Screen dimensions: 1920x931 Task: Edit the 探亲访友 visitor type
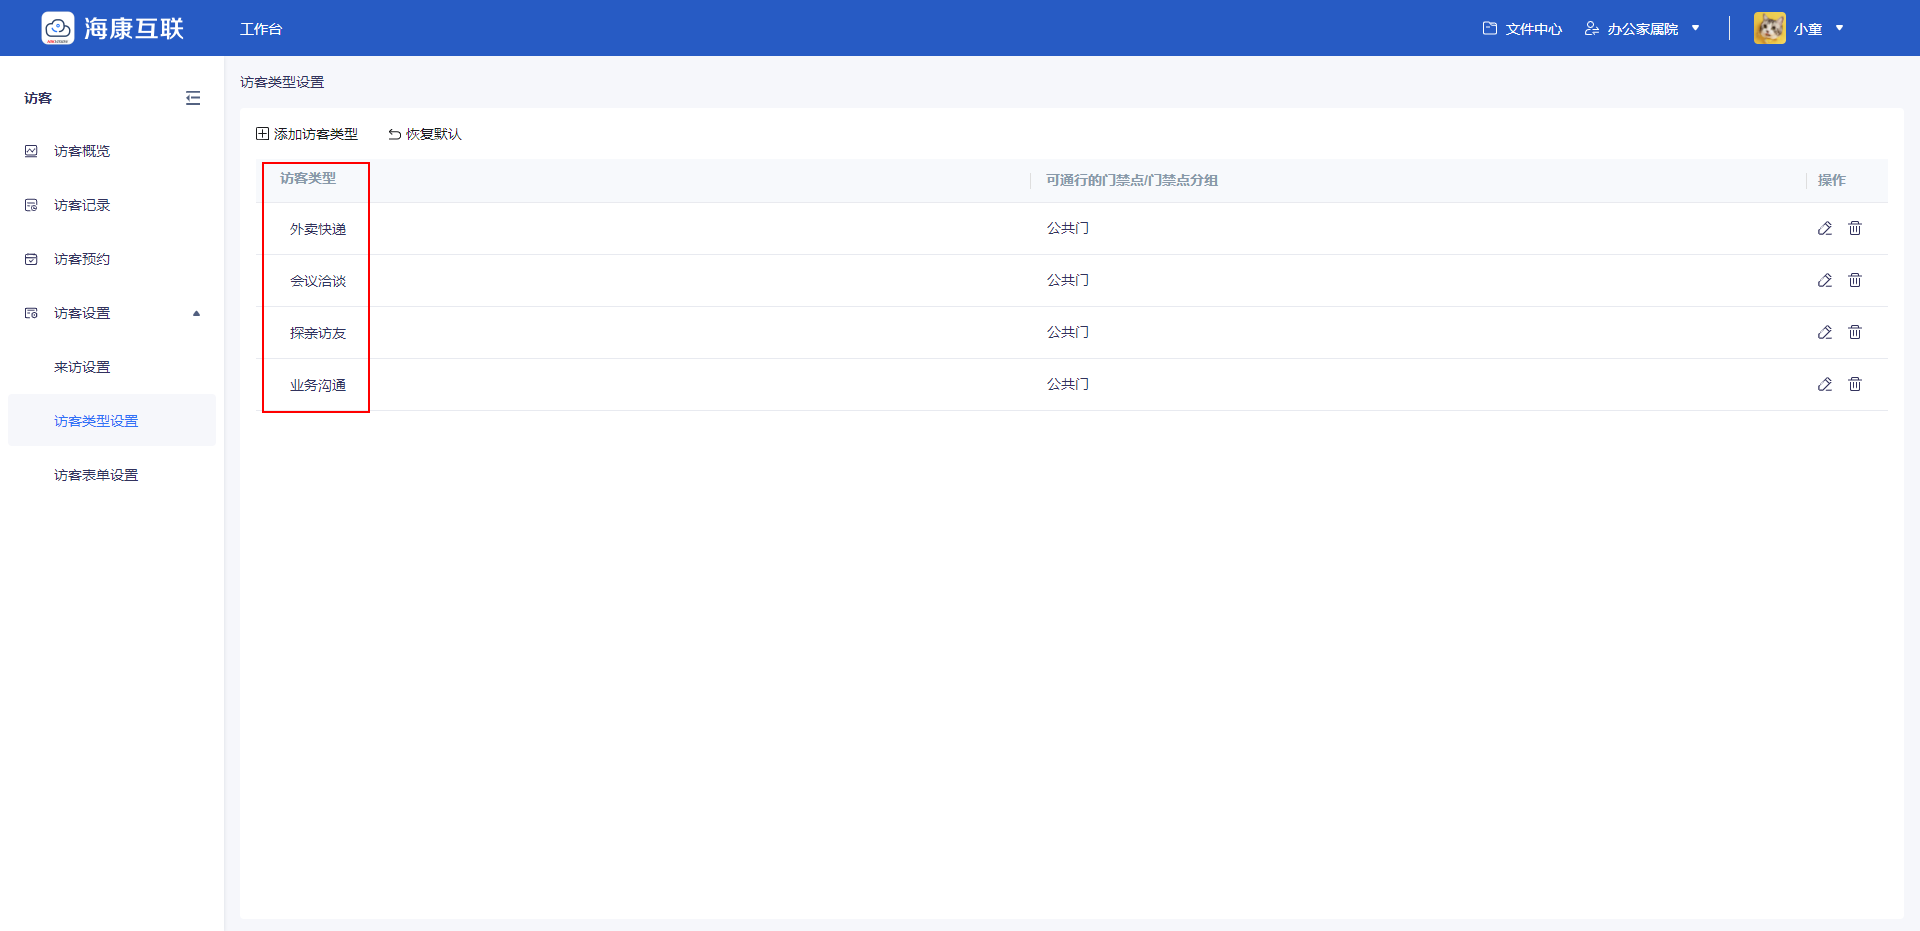(x=1824, y=332)
